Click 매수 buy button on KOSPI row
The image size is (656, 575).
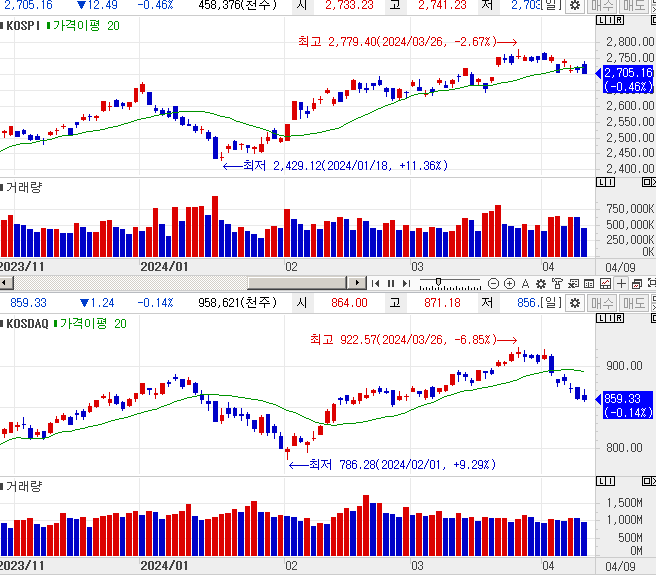602,5
